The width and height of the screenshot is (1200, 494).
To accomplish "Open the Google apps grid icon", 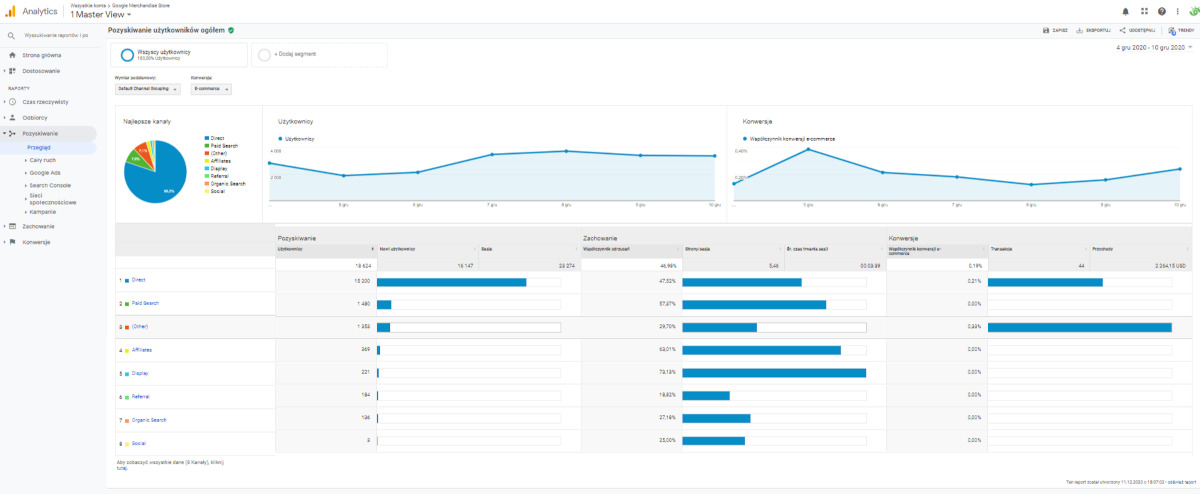I will point(1144,11).
